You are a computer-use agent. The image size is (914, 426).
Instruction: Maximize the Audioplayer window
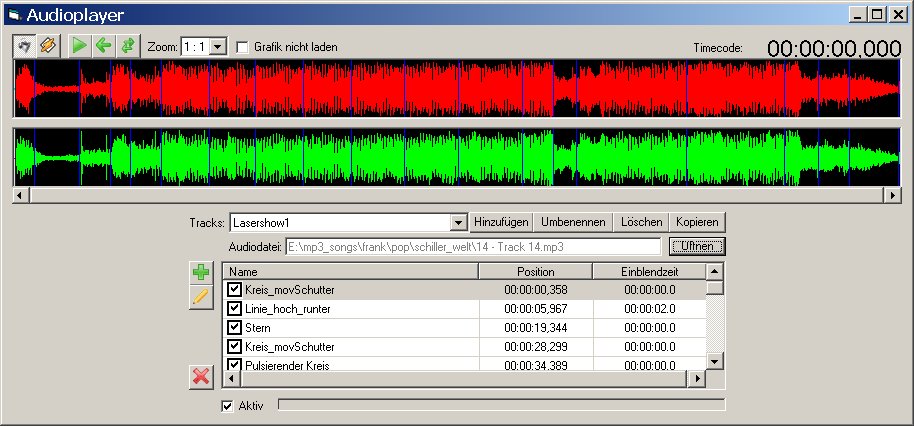[x=877, y=15]
